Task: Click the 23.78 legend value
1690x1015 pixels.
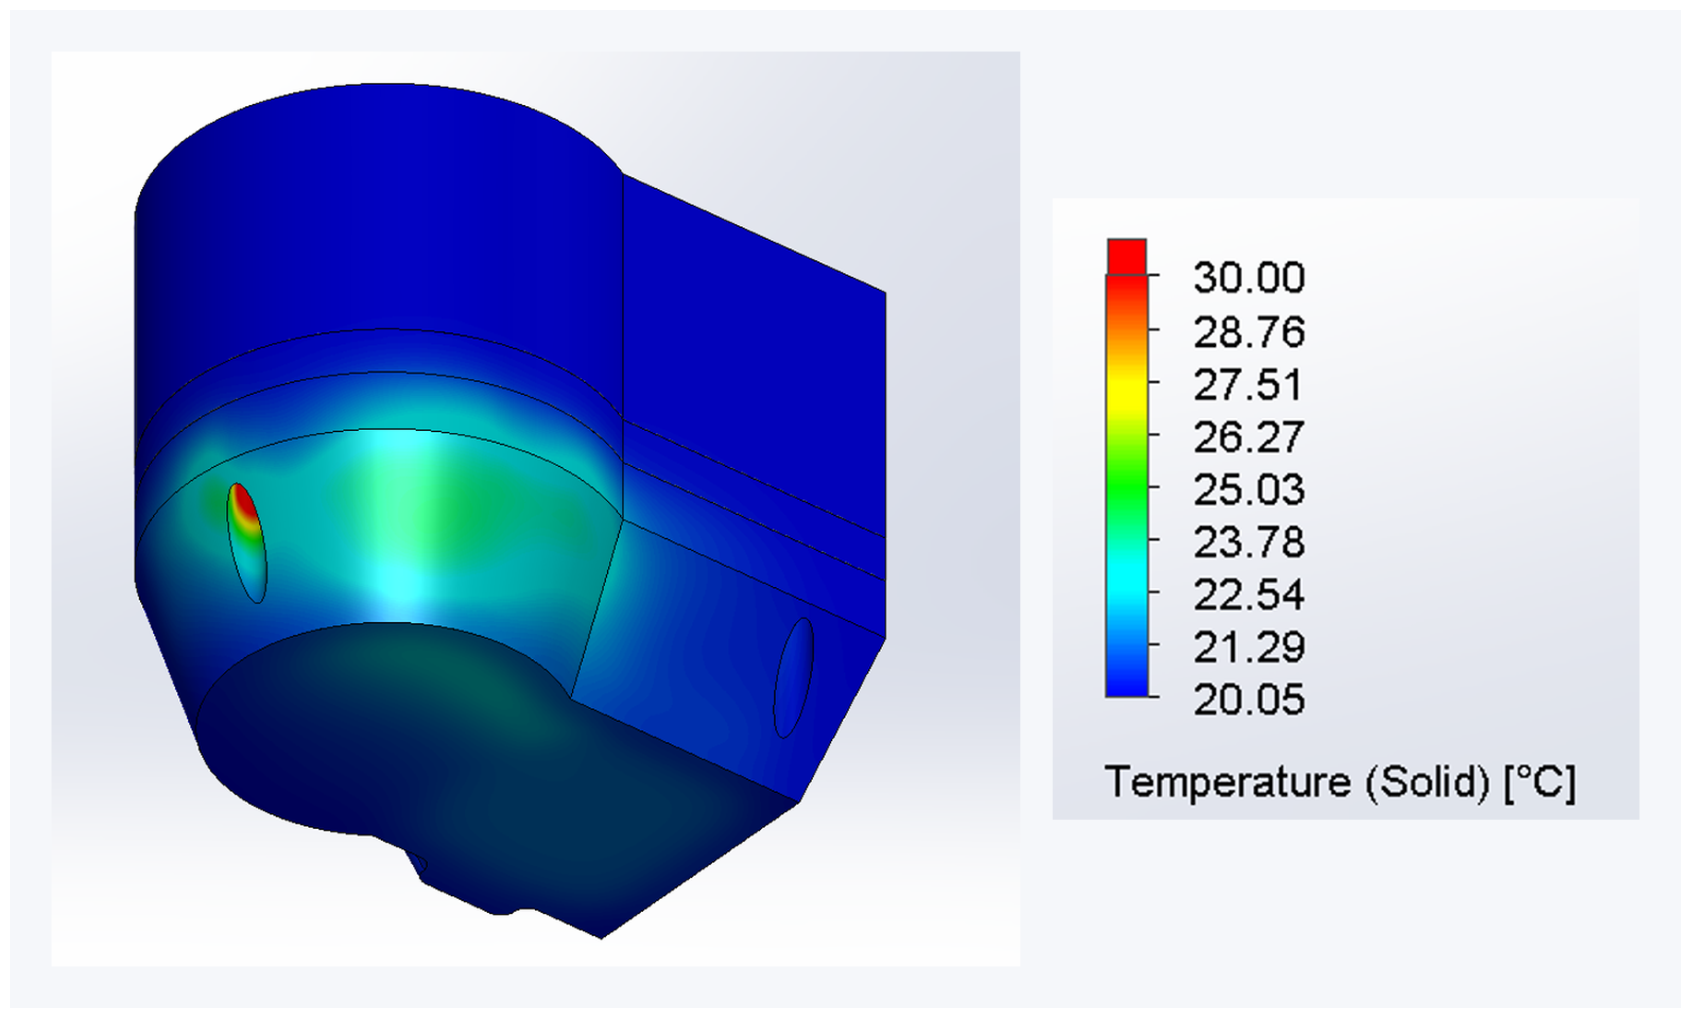Action: 1249,543
